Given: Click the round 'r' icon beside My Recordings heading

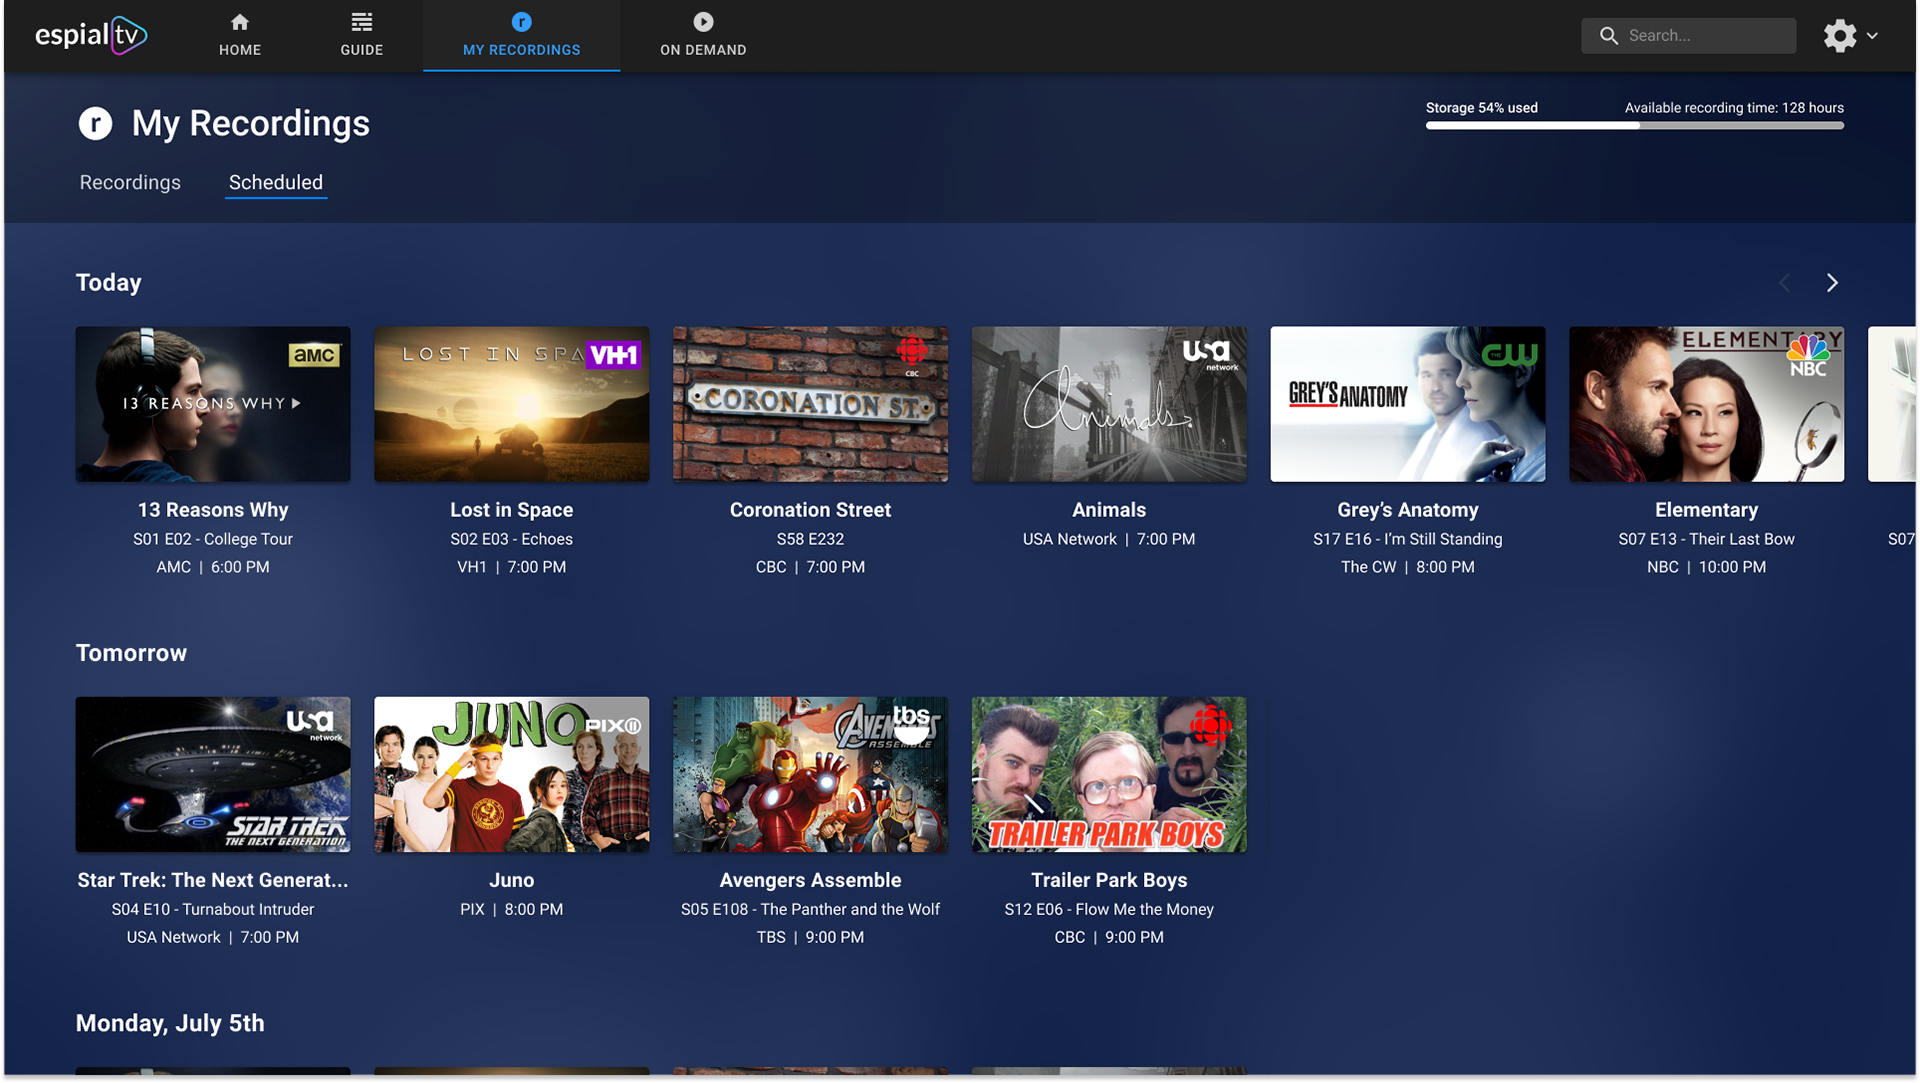Looking at the screenshot, I should coord(96,124).
